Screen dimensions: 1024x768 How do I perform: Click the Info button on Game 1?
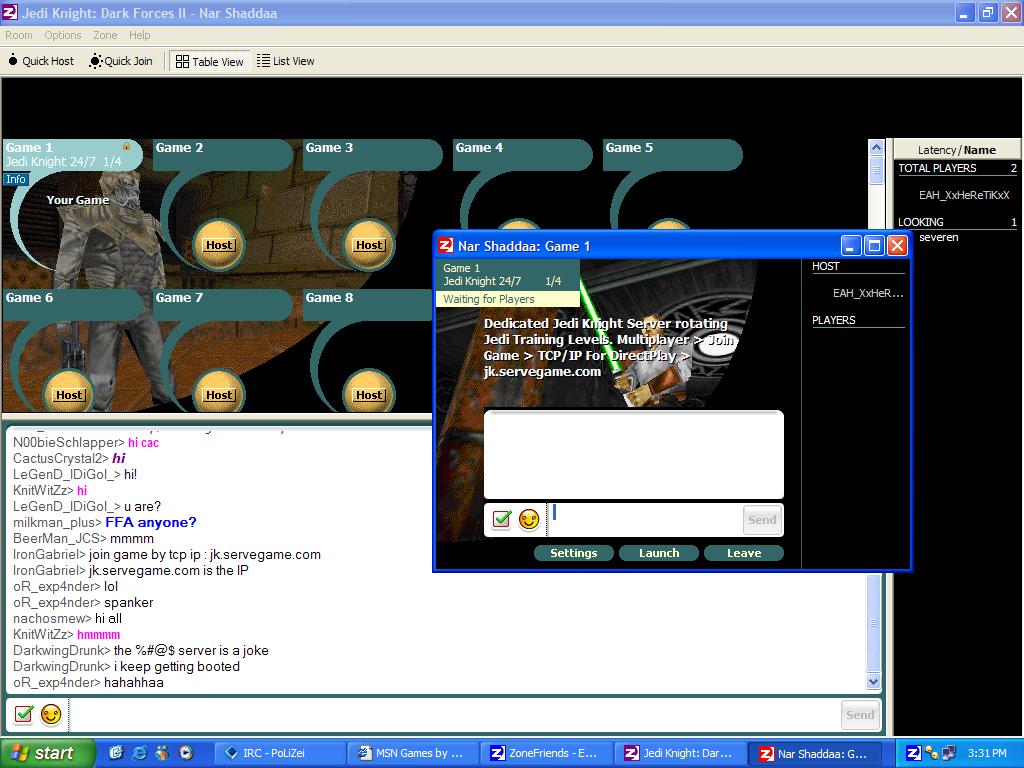point(16,179)
